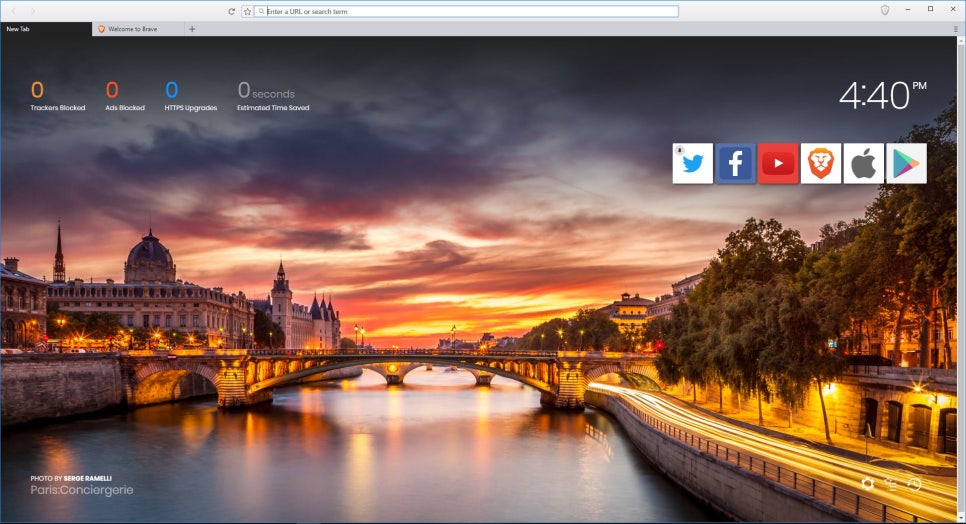Add a new tab with plus button
966x524 pixels.
[192, 29]
